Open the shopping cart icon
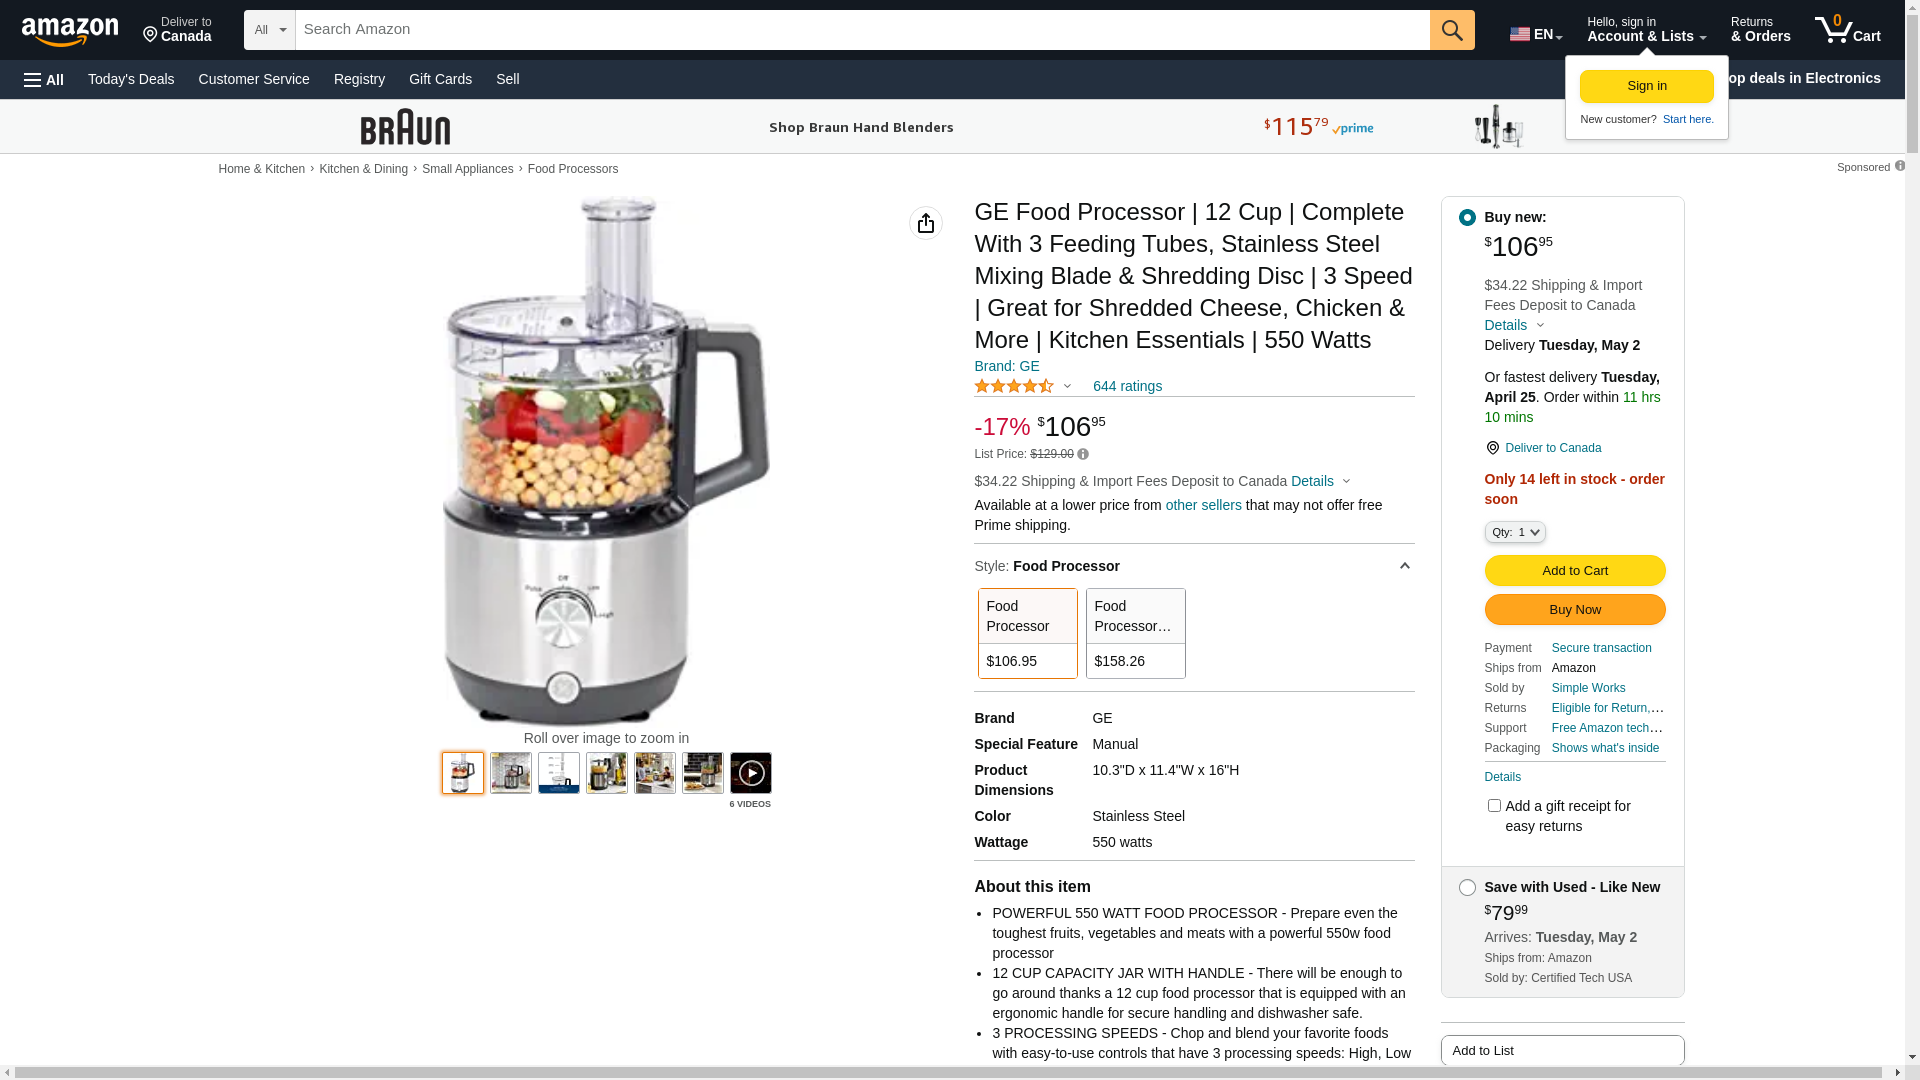 pos(1848,30)
